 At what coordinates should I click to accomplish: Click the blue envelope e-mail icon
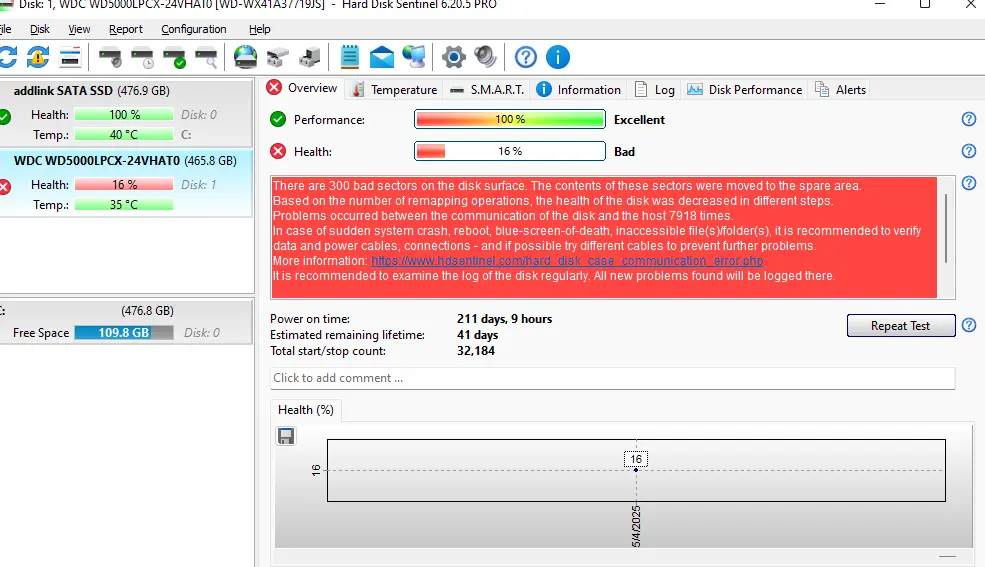[x=381, y=57]
